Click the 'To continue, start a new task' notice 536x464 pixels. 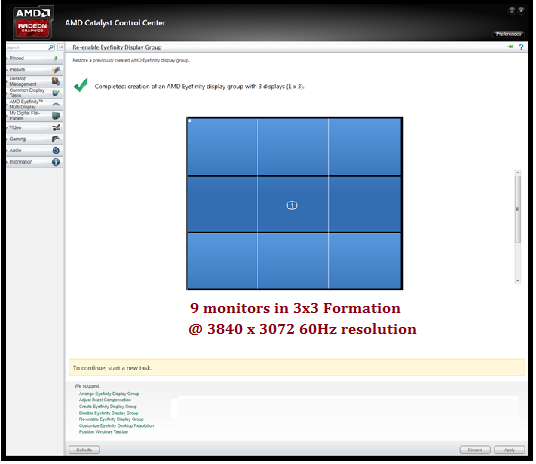(112, 369)
